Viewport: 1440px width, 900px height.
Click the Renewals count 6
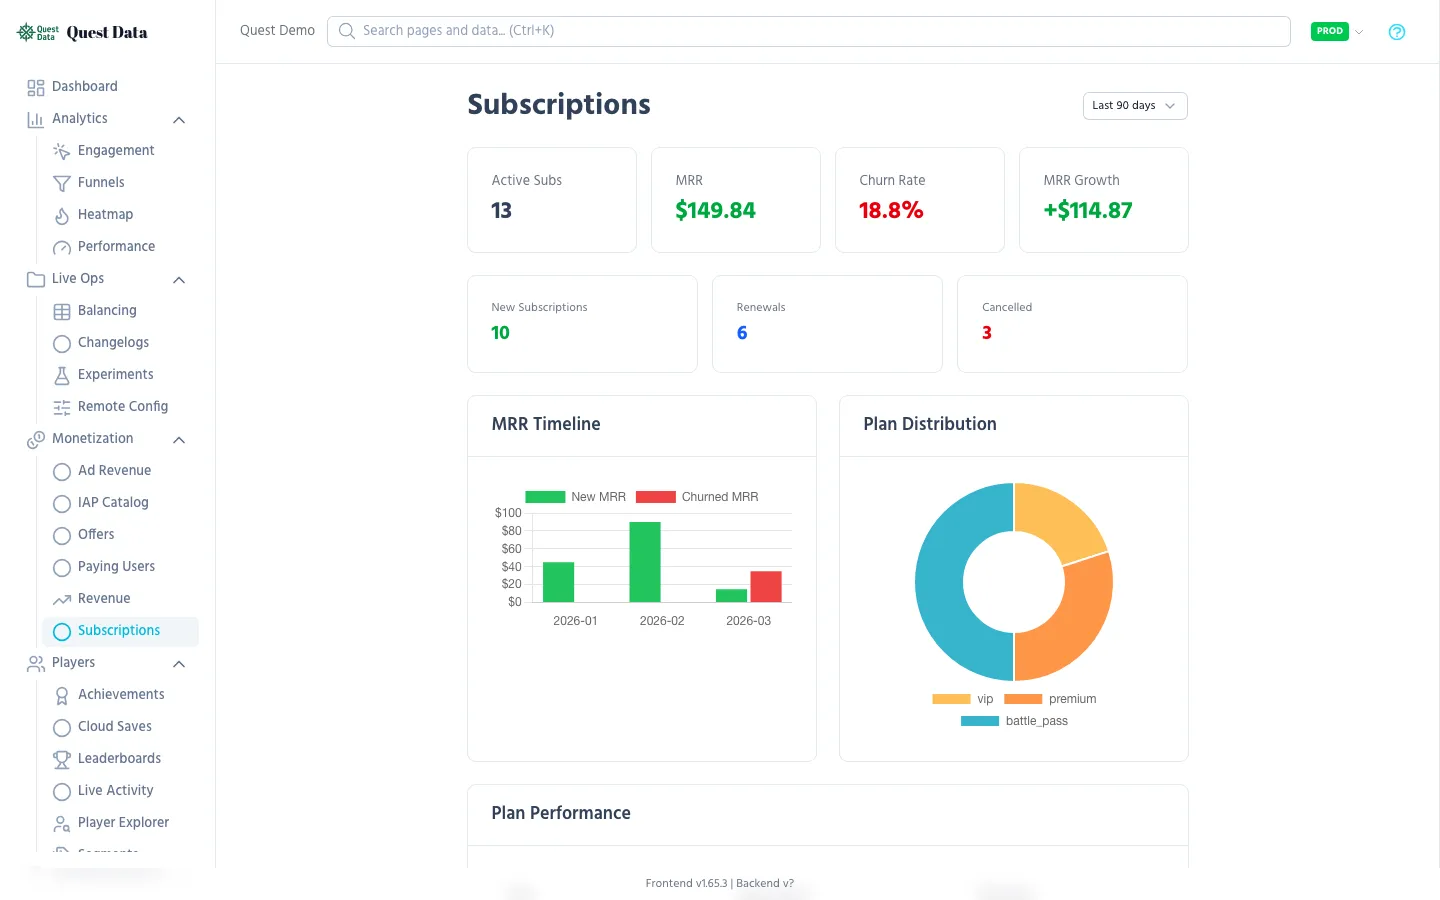point(742,333)
